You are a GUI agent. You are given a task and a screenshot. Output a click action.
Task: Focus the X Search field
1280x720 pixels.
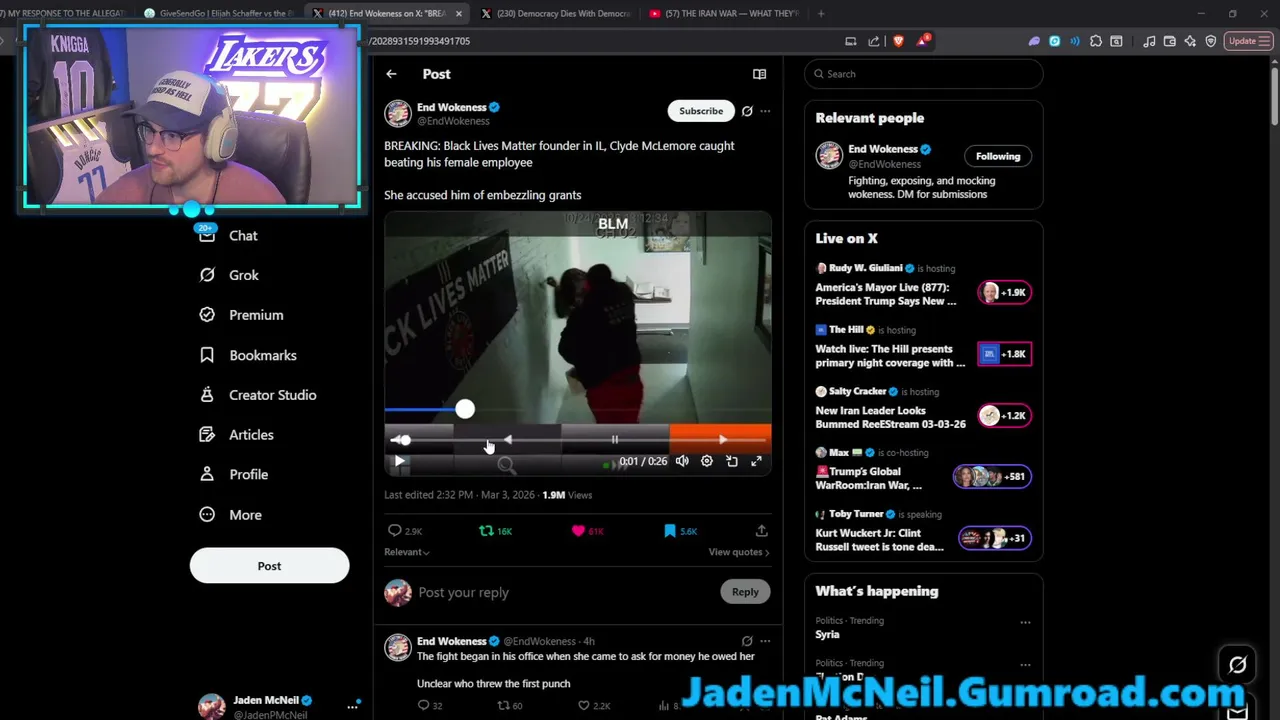pyautogui.click(x=924, y=74)
